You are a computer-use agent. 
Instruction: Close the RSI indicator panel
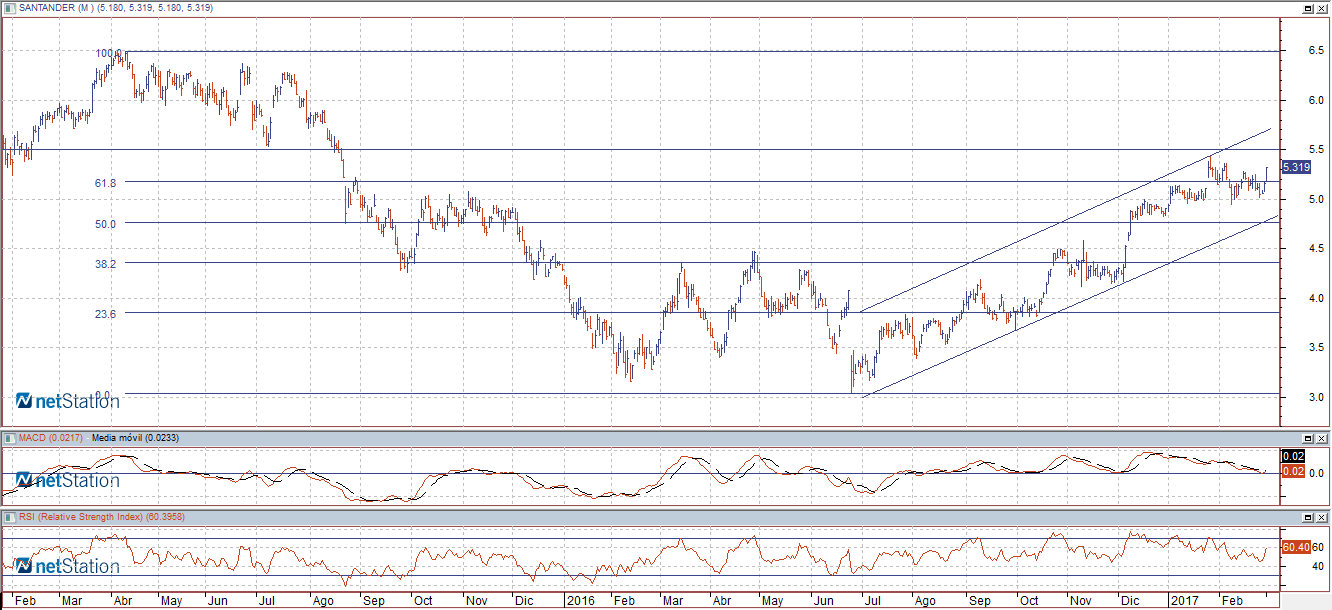point(1322,517)
